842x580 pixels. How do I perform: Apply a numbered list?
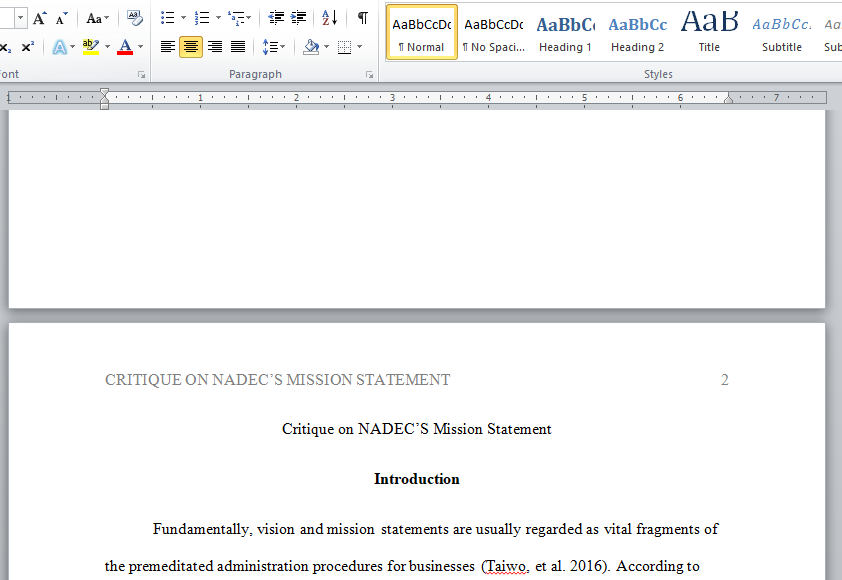tap(202, 18)
